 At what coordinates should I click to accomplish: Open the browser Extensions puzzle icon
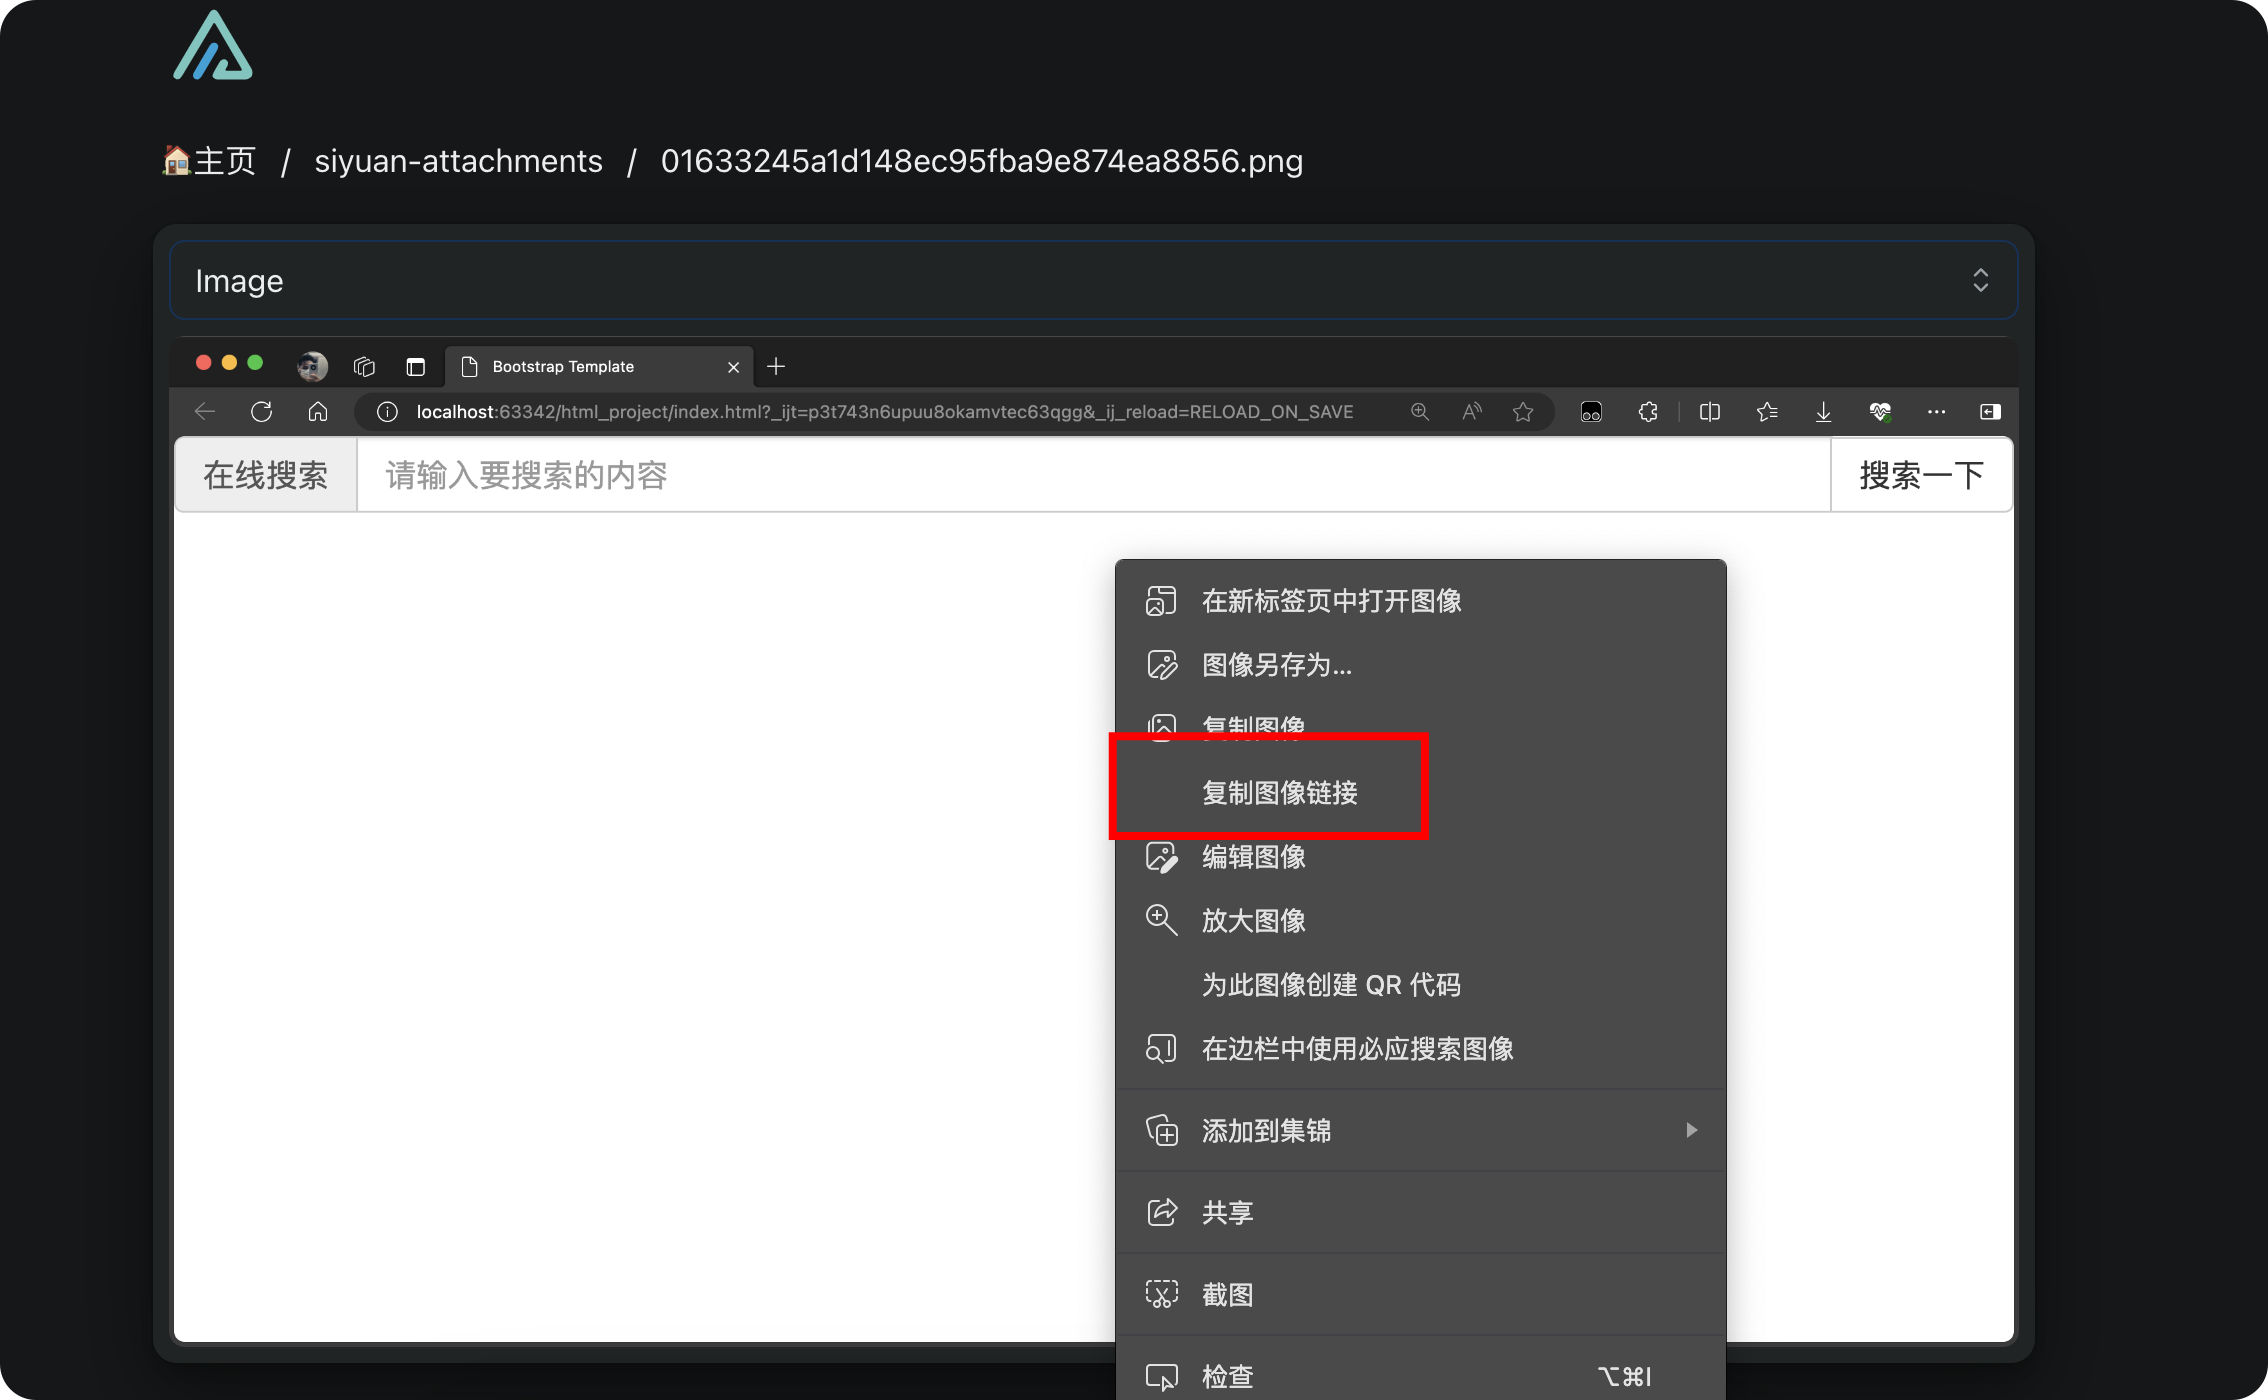1648,411
